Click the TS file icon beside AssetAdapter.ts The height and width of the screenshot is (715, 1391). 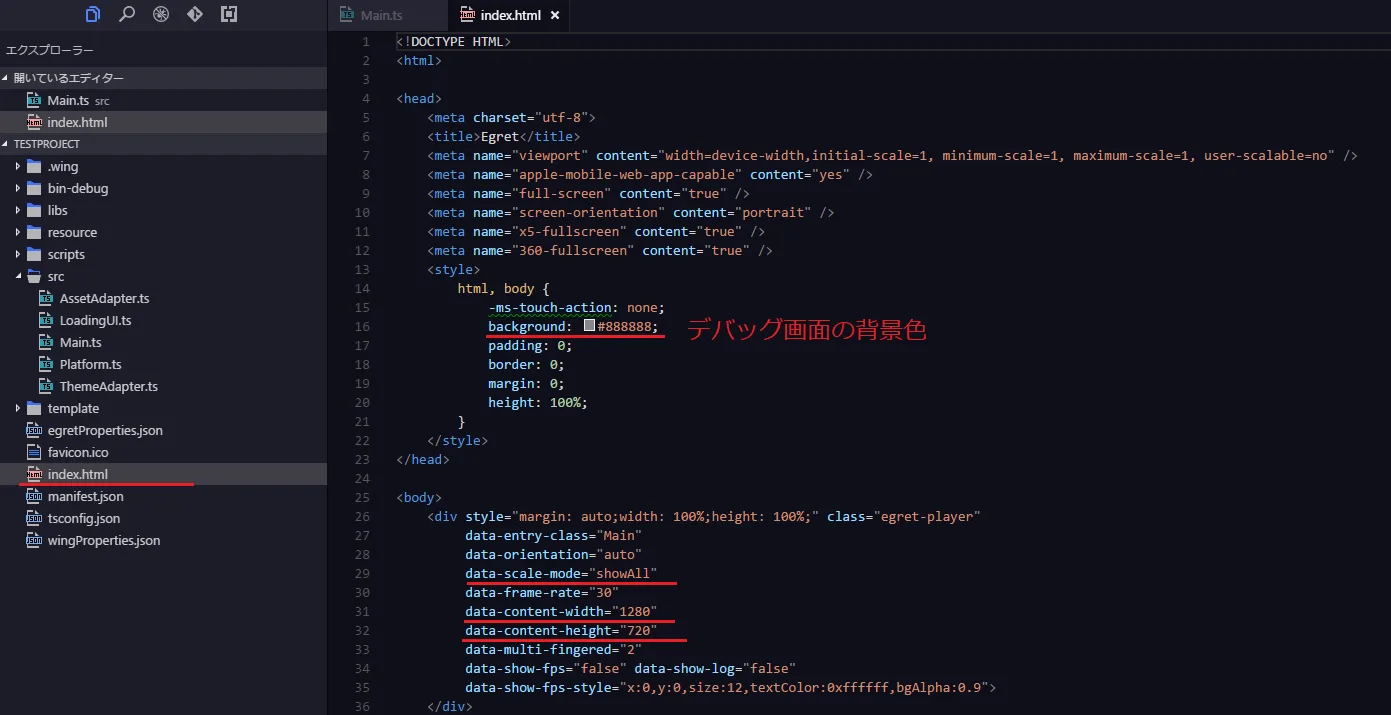46,298
